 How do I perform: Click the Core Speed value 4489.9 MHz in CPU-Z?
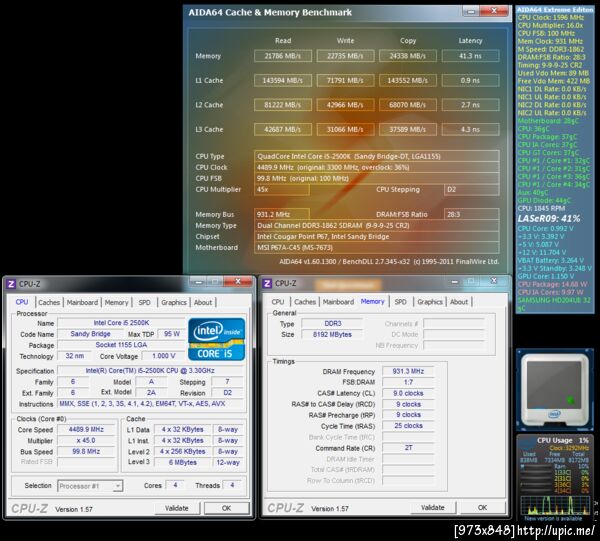[86, 429]
